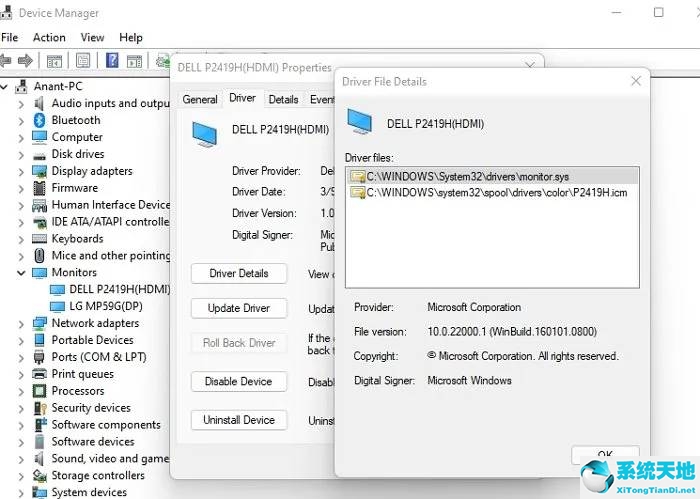Expand the Audio inputs and outputs node
This screenshot has height=499, width=700.
(21, 104)
